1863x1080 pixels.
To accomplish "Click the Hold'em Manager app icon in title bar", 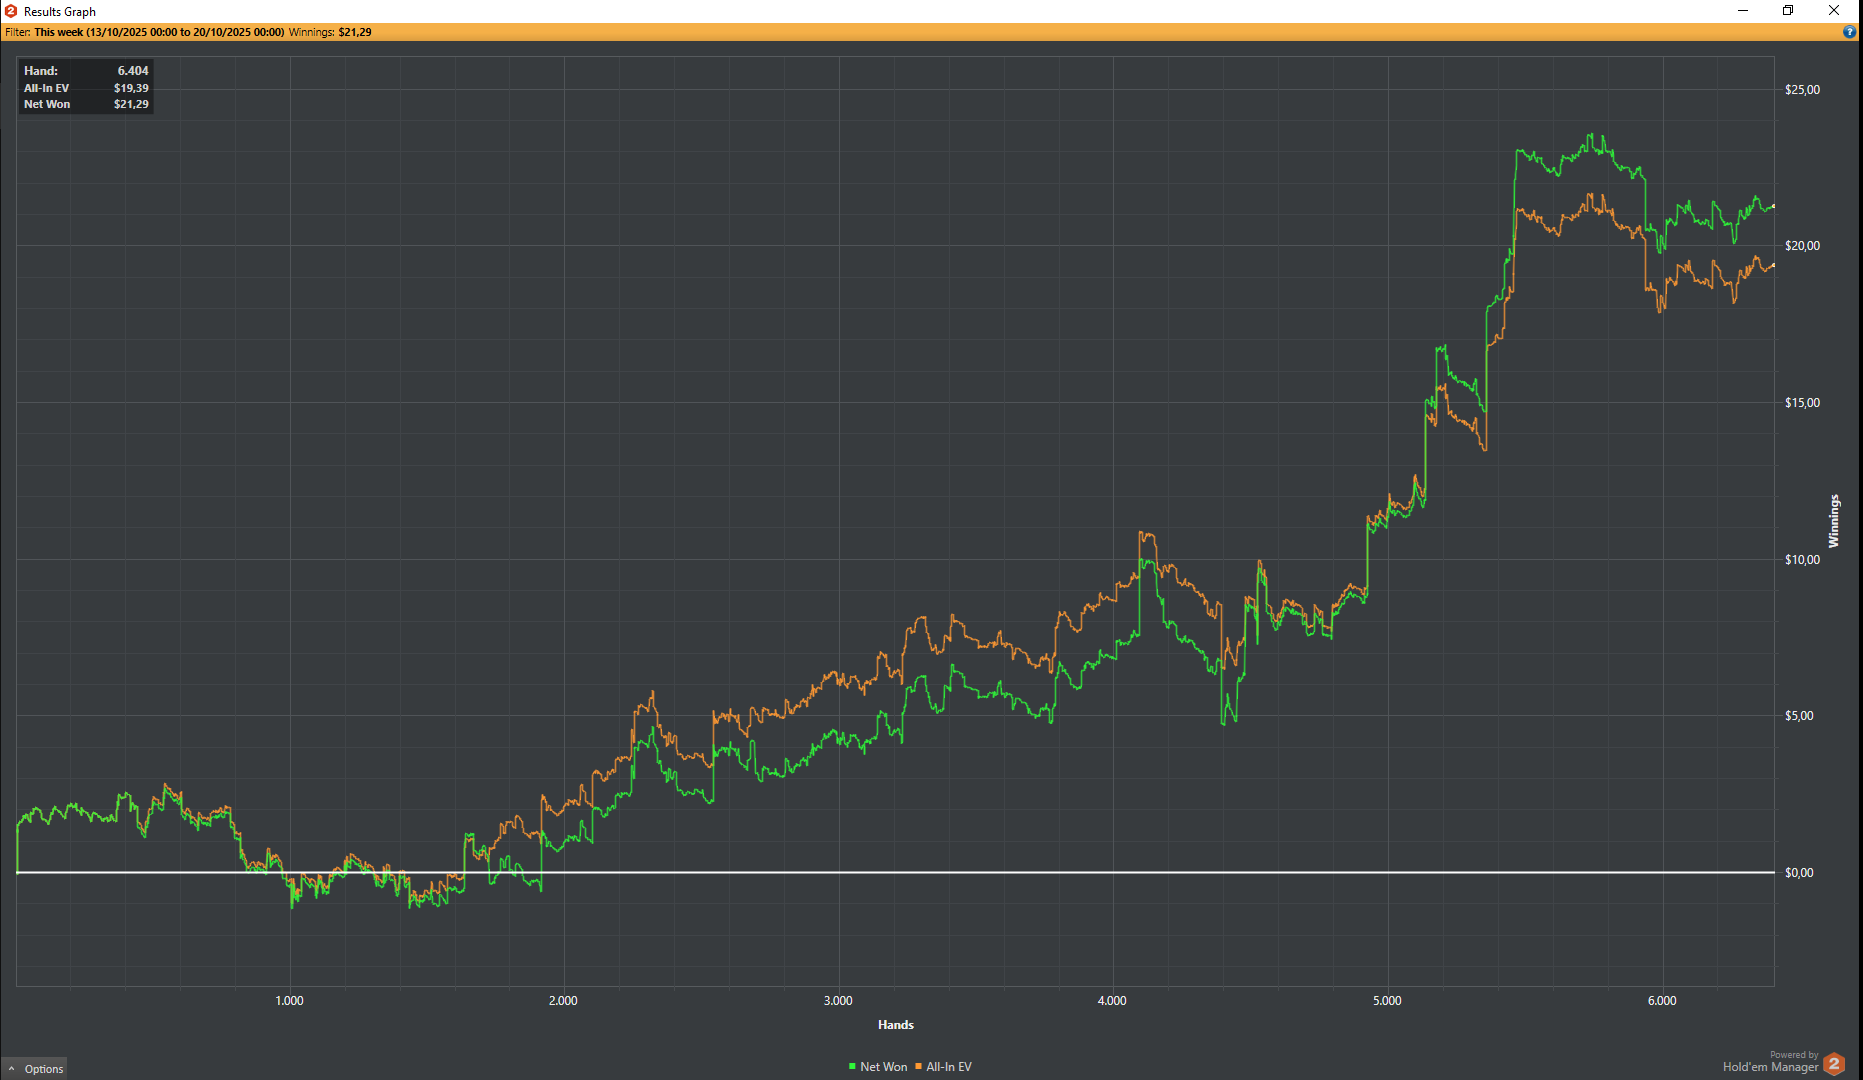I will [11, 11].
